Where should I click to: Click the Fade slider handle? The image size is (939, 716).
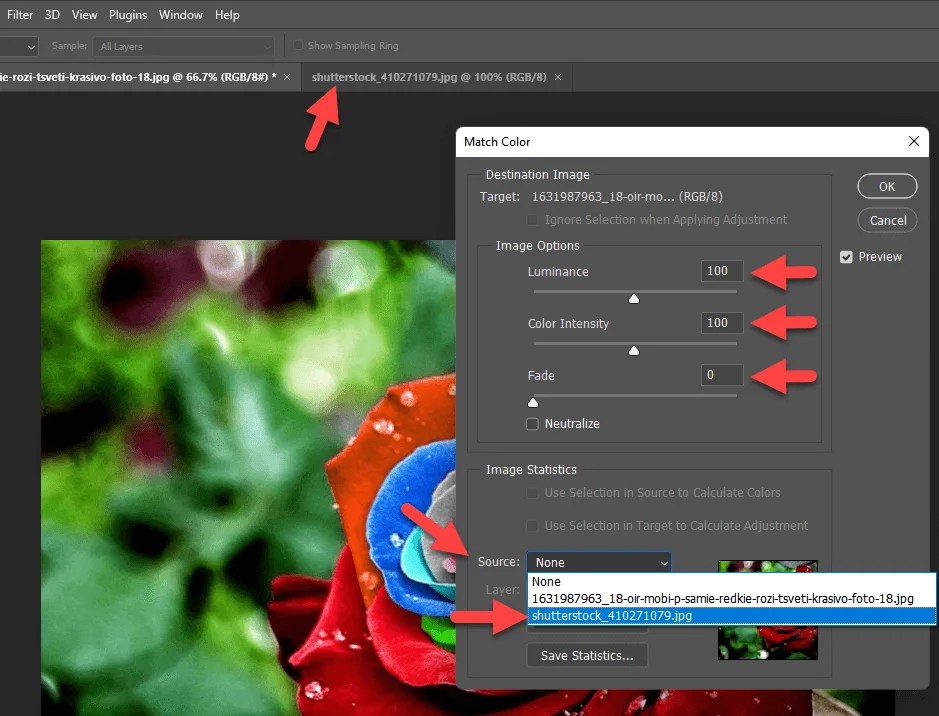point(533,402)
